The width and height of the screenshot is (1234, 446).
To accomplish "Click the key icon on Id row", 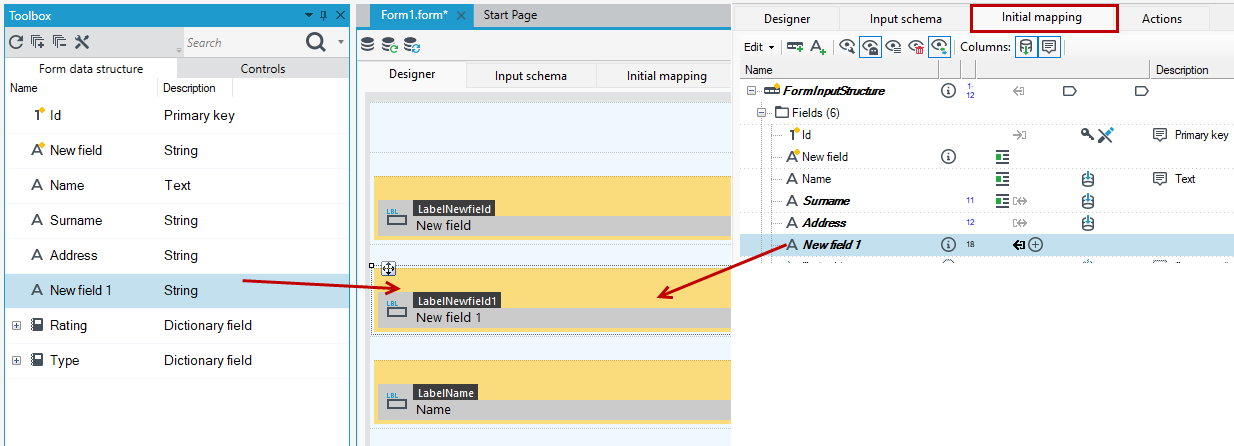I will tap(1087, 135).
